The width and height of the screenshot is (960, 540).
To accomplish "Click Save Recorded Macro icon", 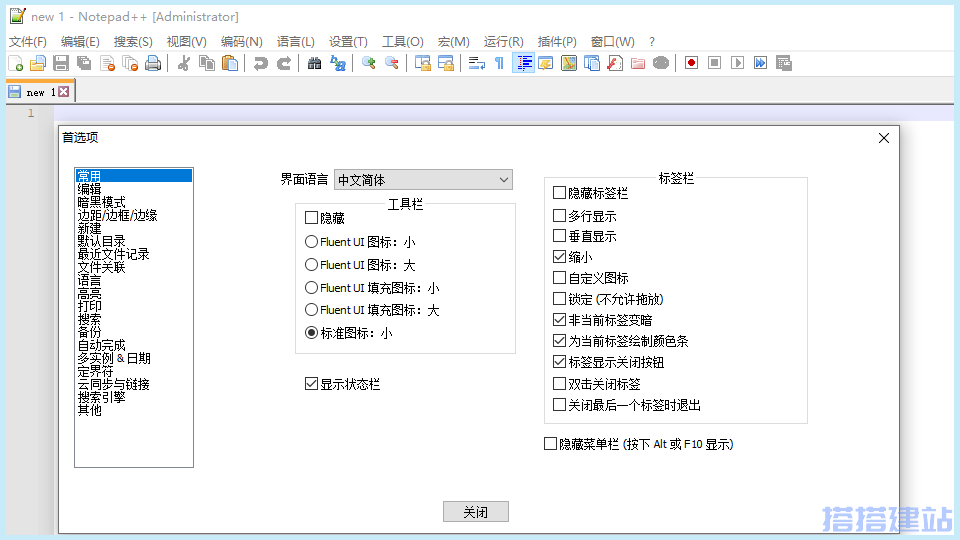I will click(784, 63).
